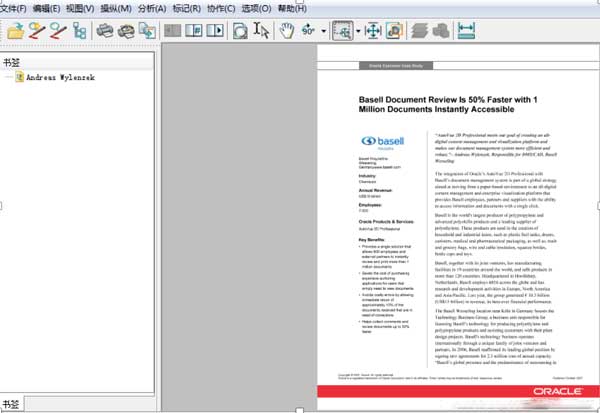Expand the rotate 90° dropdown arrow
600x413 pixels.
click(323, 31)
